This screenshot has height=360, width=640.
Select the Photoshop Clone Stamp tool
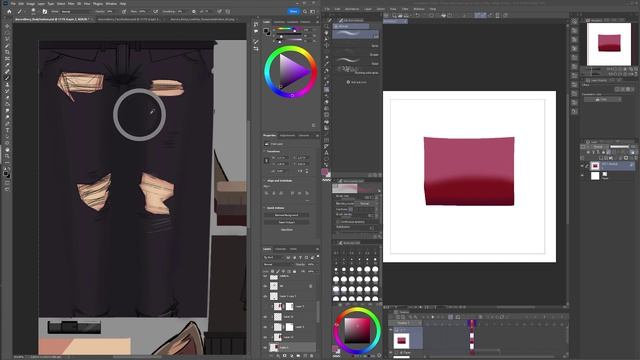coord(7,84)
